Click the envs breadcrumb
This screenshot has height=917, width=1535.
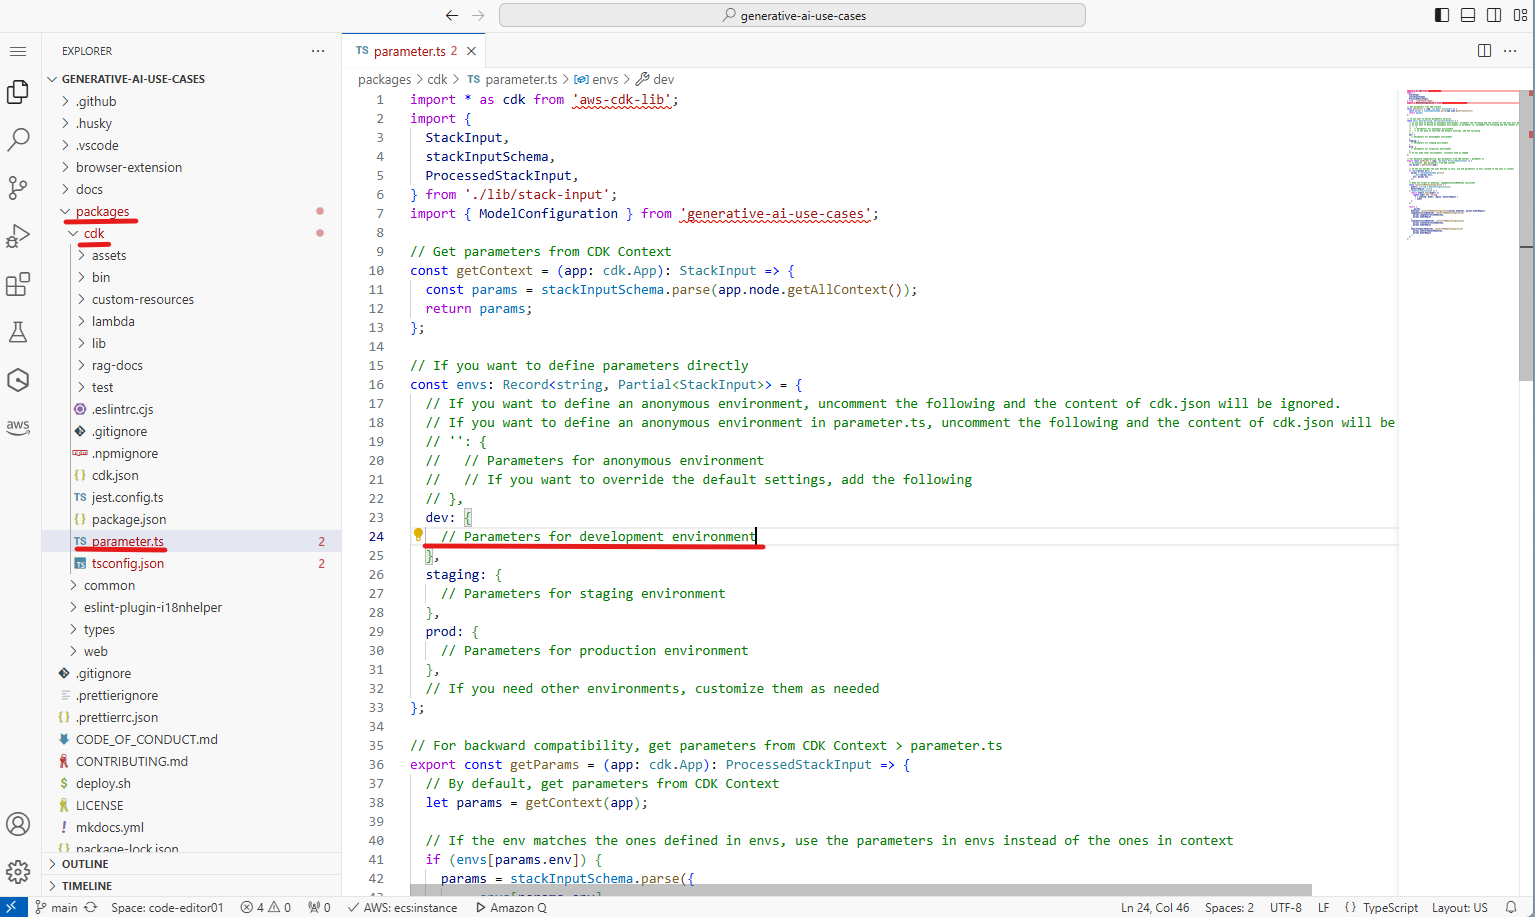pos(597,79)
